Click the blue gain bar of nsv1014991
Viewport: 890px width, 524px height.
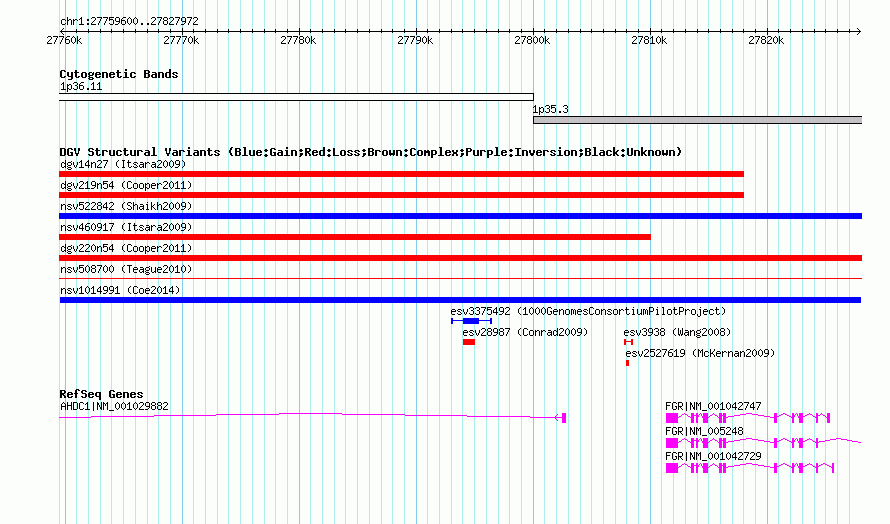(x=460, y=300)
